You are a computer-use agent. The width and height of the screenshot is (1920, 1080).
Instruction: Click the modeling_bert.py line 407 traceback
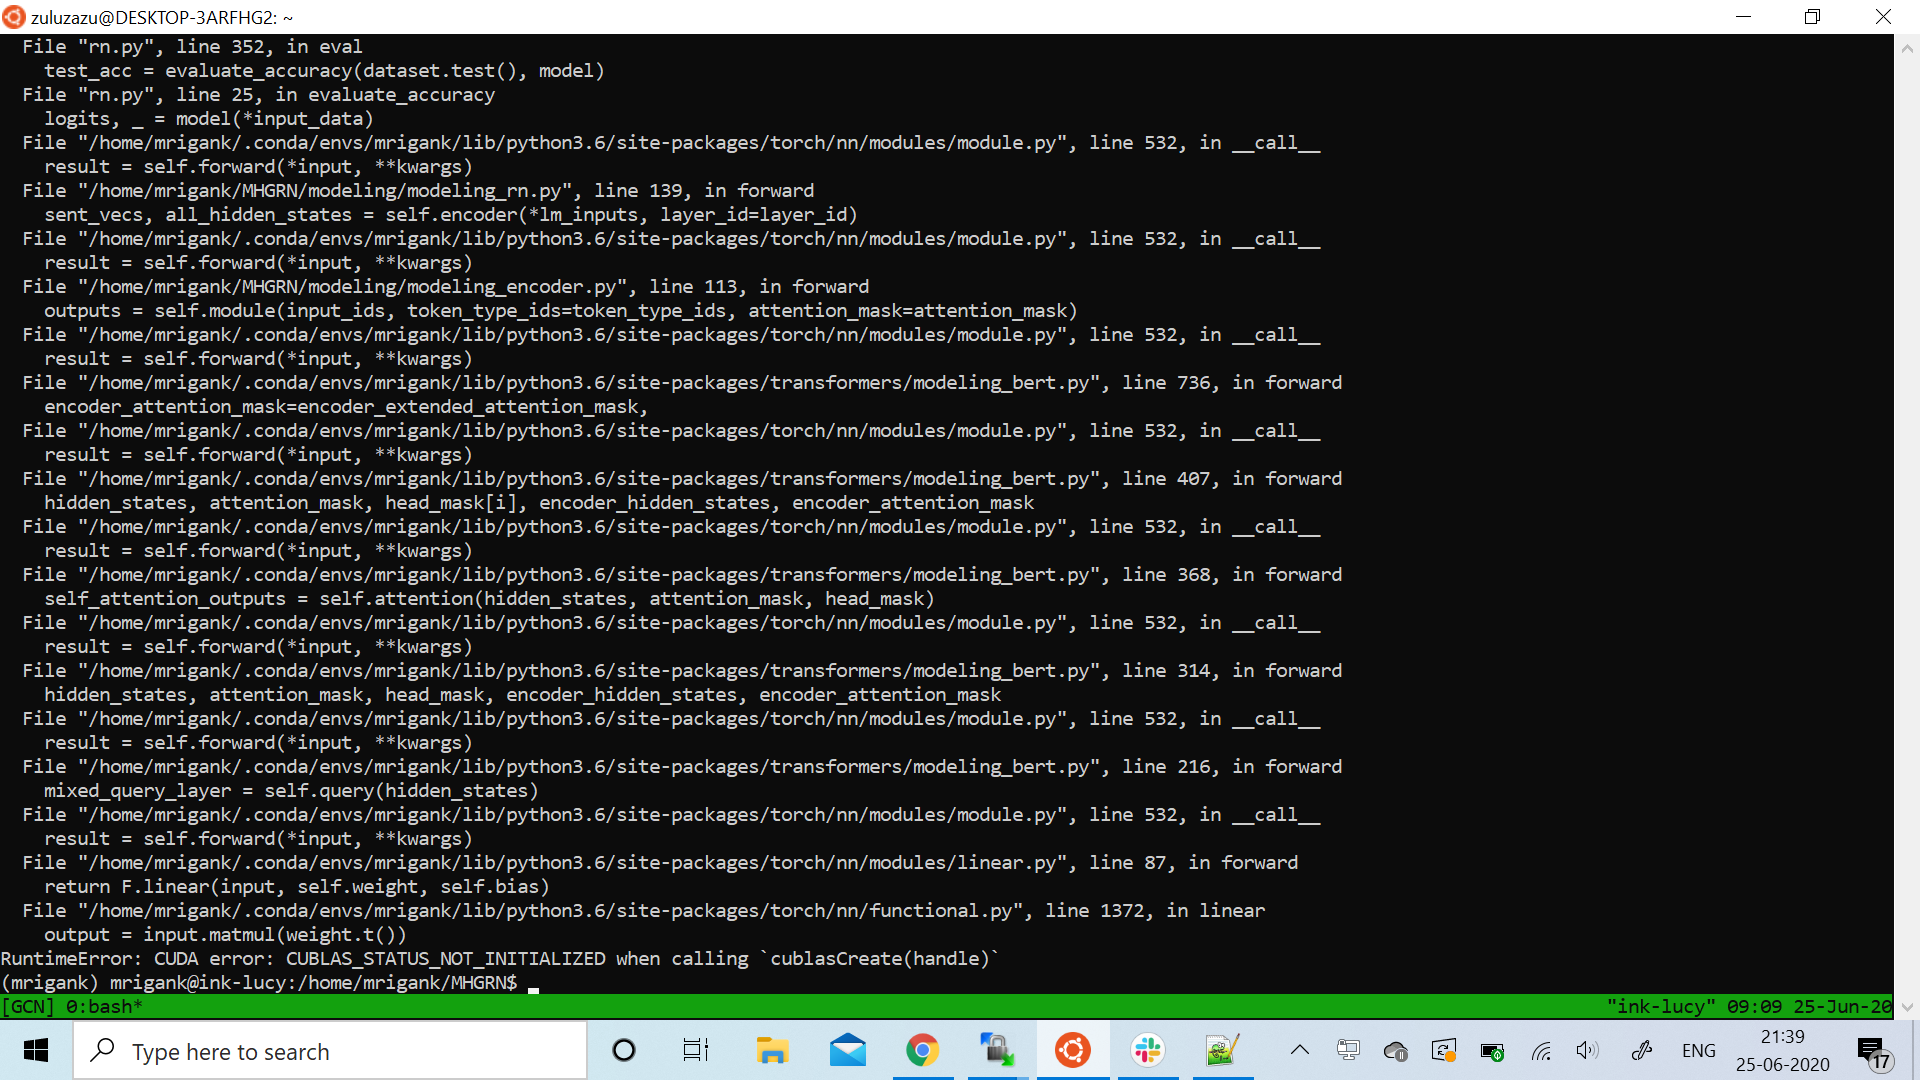pyautogui.click(x=682, y=479)
